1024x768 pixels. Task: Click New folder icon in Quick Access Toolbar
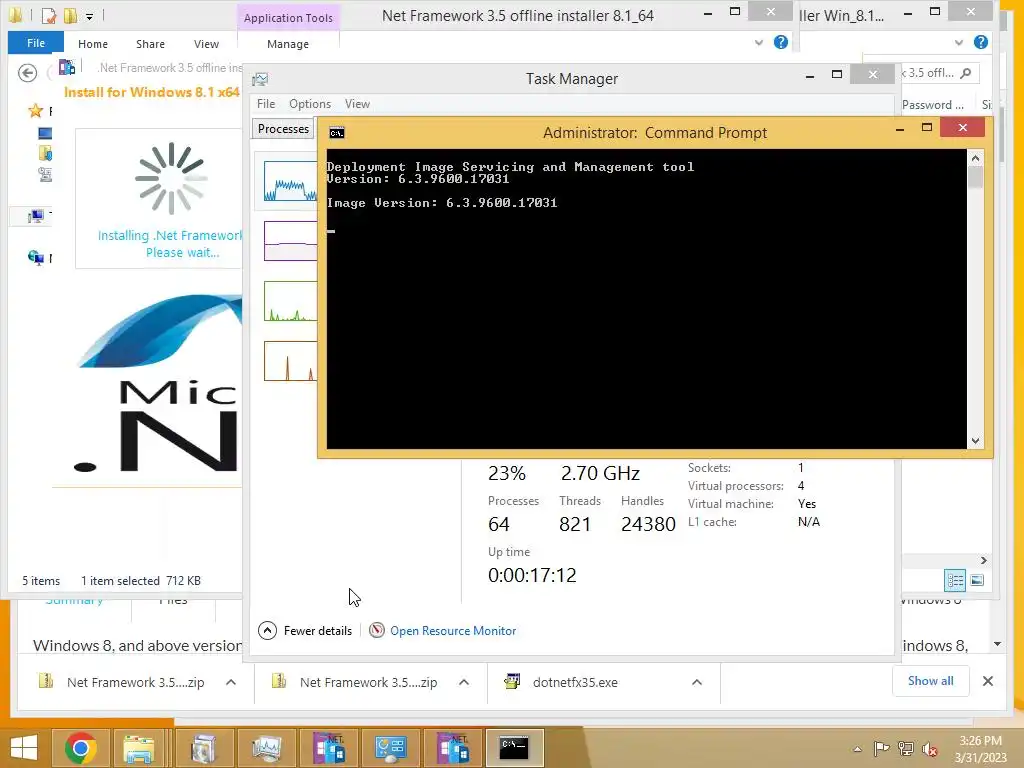[70, 15]
